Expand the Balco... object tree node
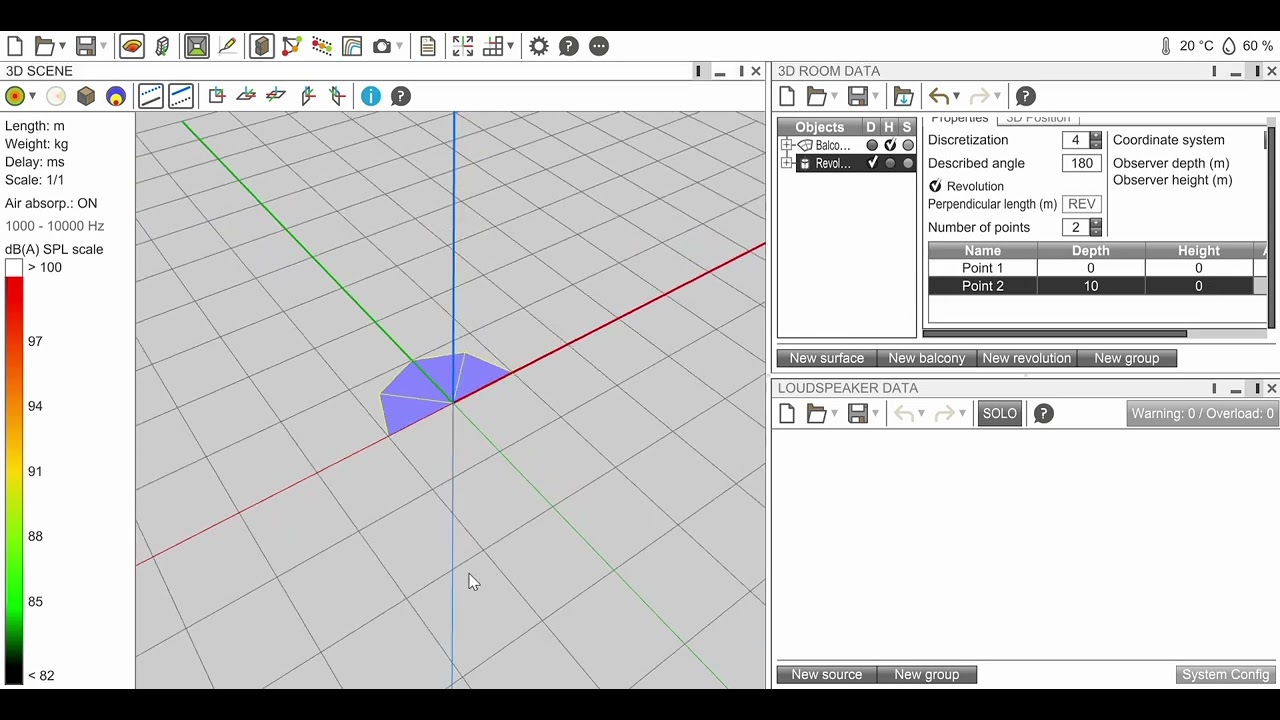 pyautogui.click(x=787, y=146)
